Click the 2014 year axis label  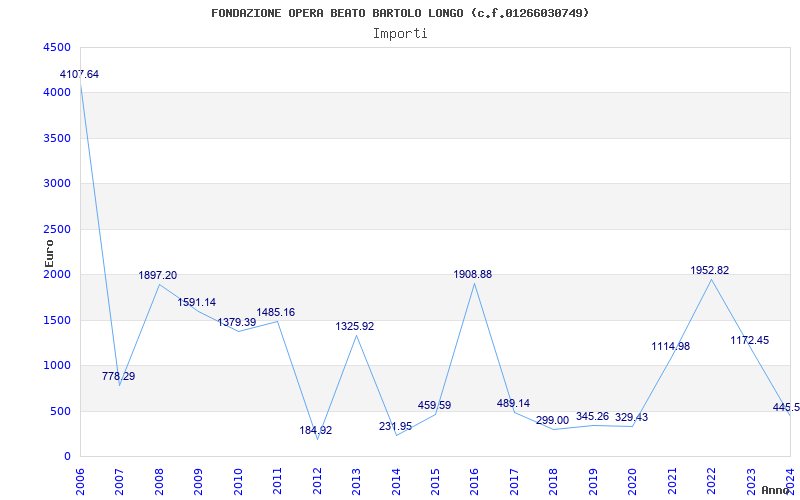pyautogui.click(x=395, y=481)
